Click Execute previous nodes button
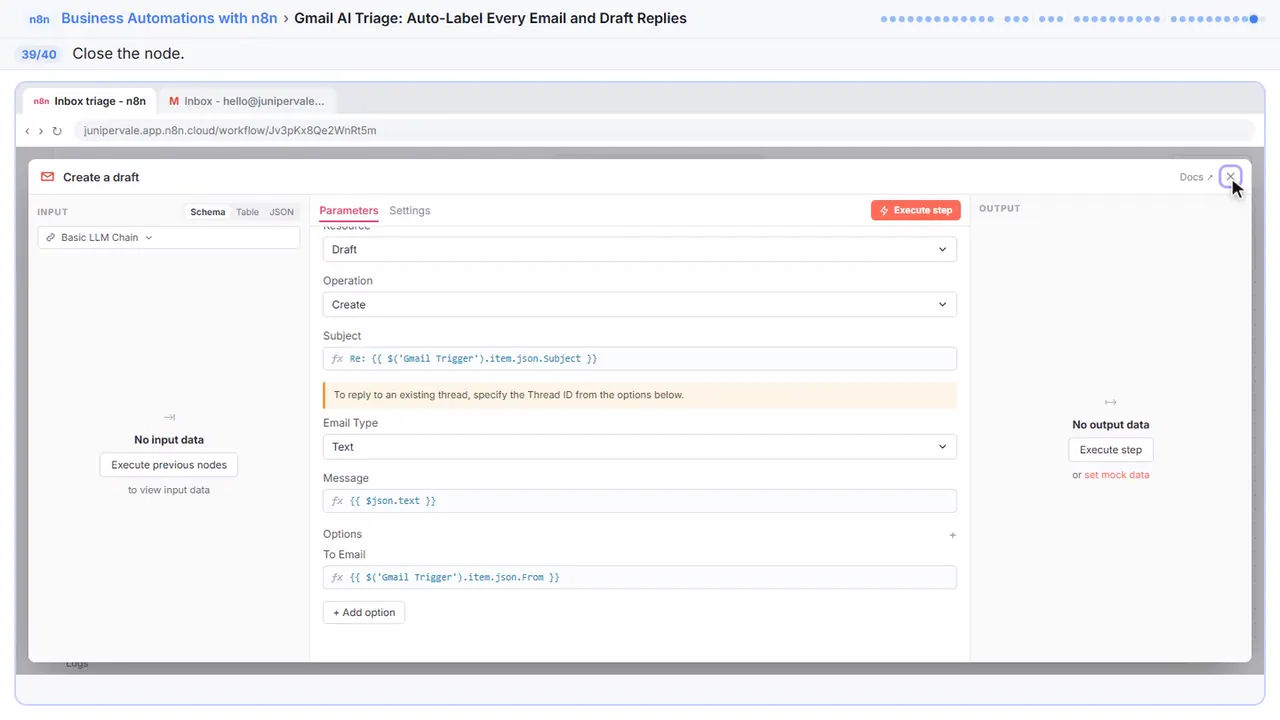 [169, 465]
